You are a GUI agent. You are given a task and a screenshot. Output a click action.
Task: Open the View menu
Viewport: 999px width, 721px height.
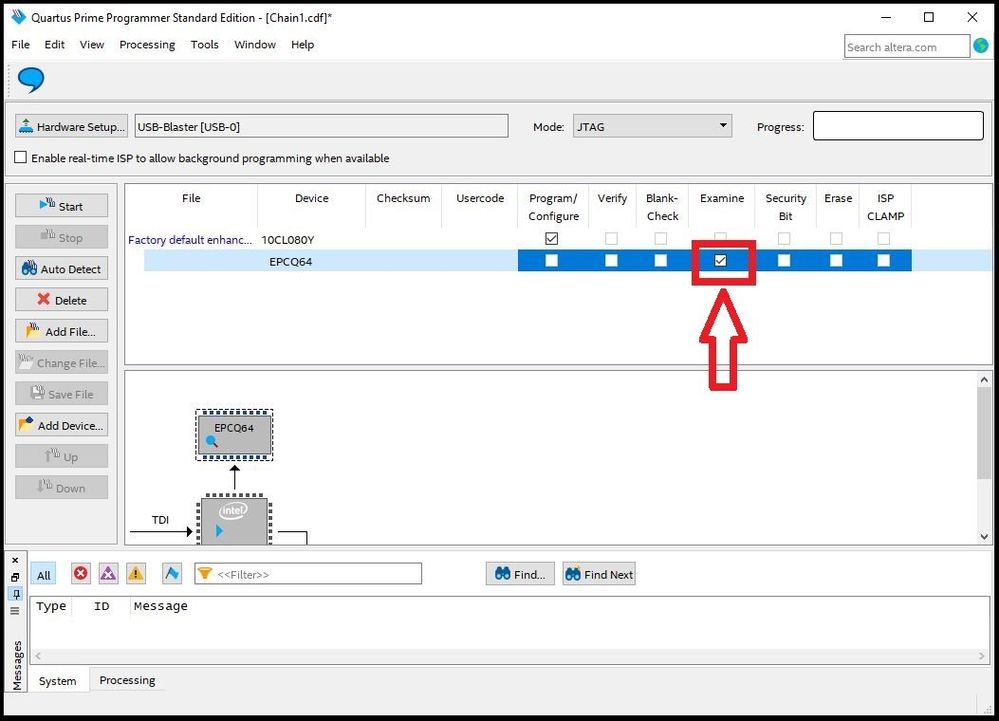92,45
